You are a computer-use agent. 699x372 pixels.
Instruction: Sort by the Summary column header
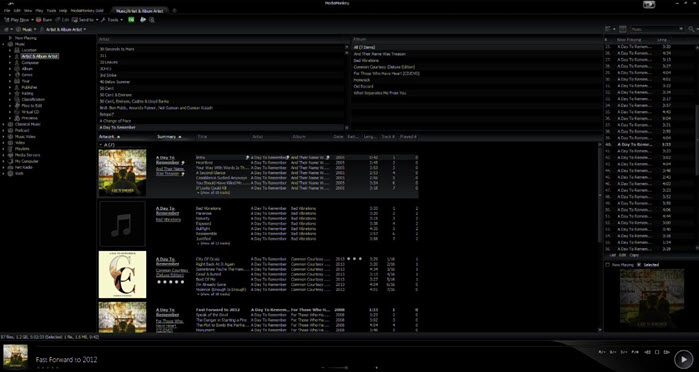pos(166,136)
